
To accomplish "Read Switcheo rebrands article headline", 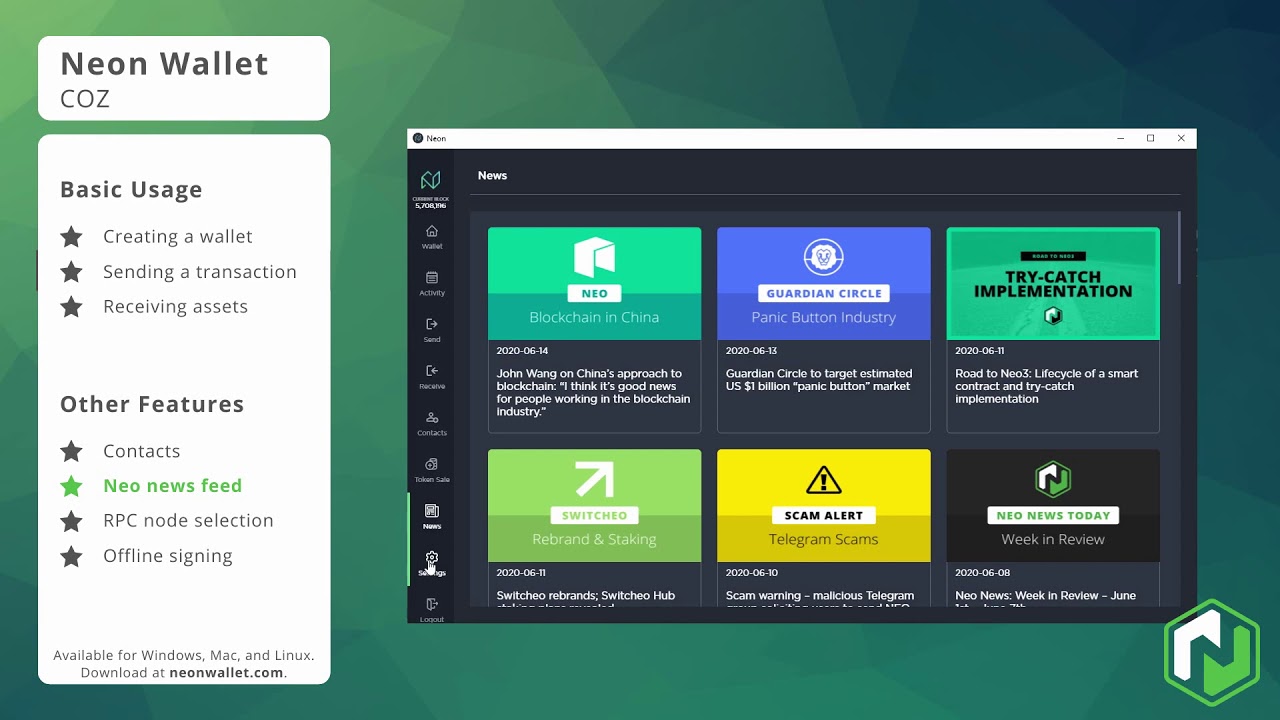I will [586, 598].
